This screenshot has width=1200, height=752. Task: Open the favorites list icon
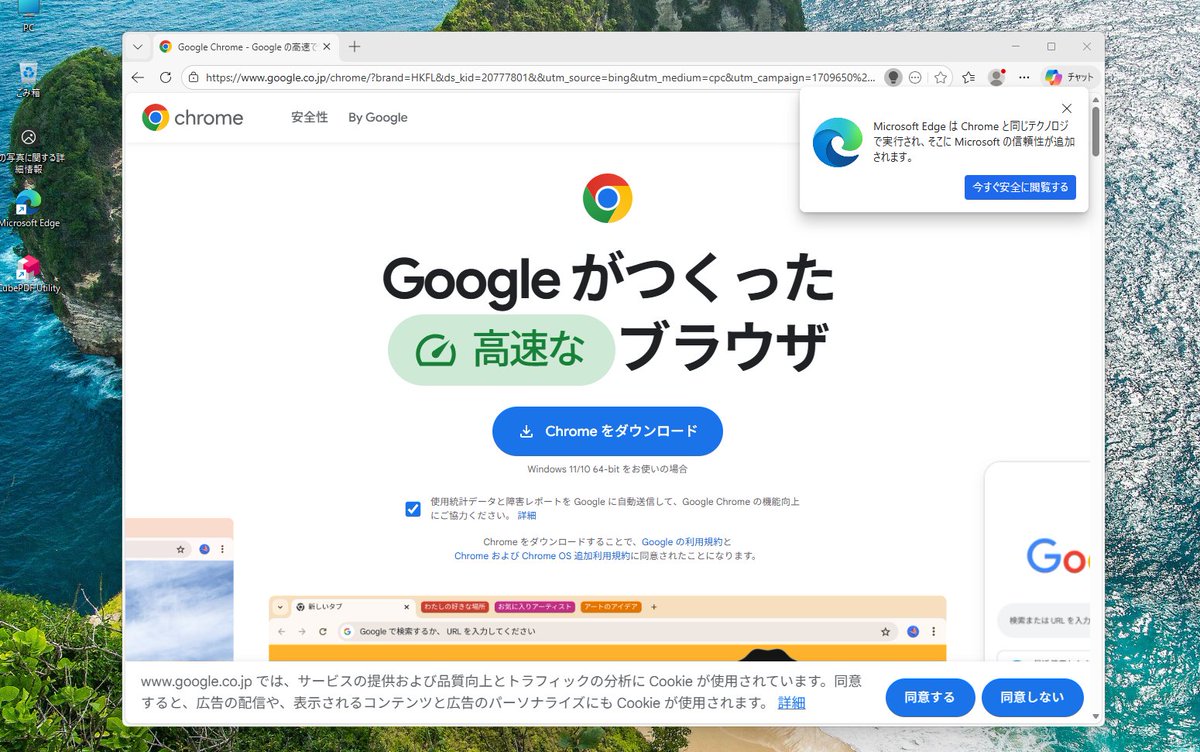(969, 77)
